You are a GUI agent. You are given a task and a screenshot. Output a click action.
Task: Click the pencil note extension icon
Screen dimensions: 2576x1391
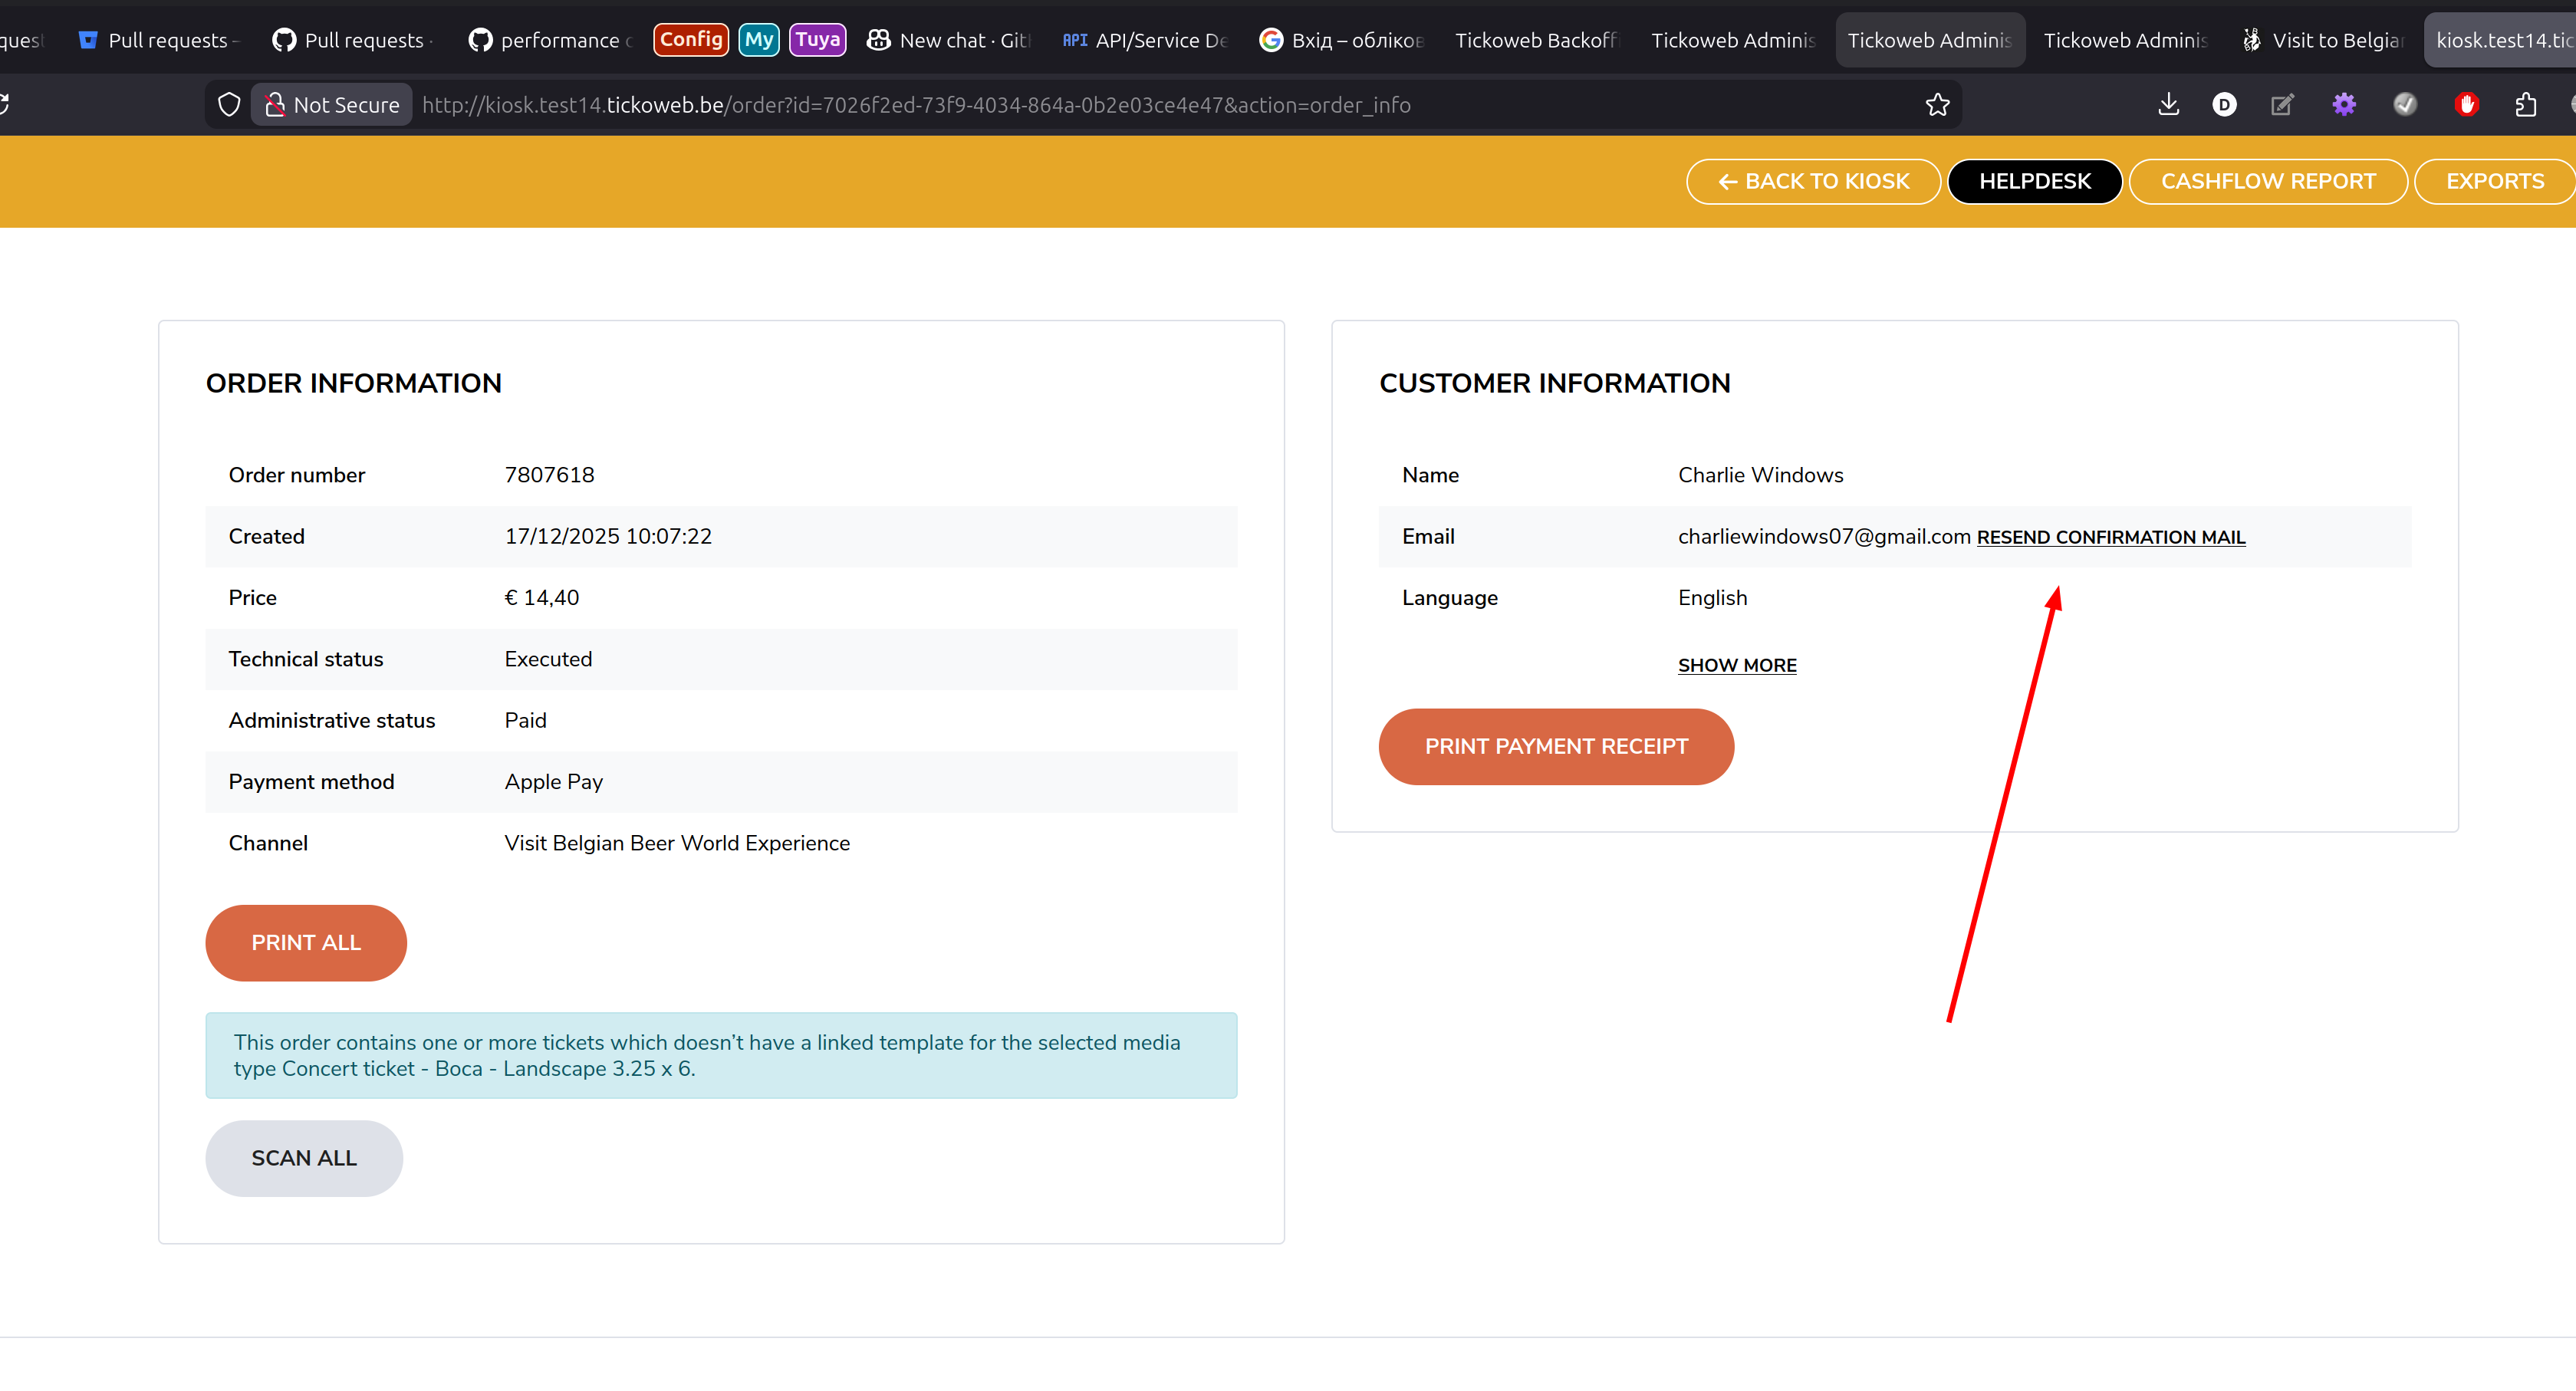[x=2282, y=105]
